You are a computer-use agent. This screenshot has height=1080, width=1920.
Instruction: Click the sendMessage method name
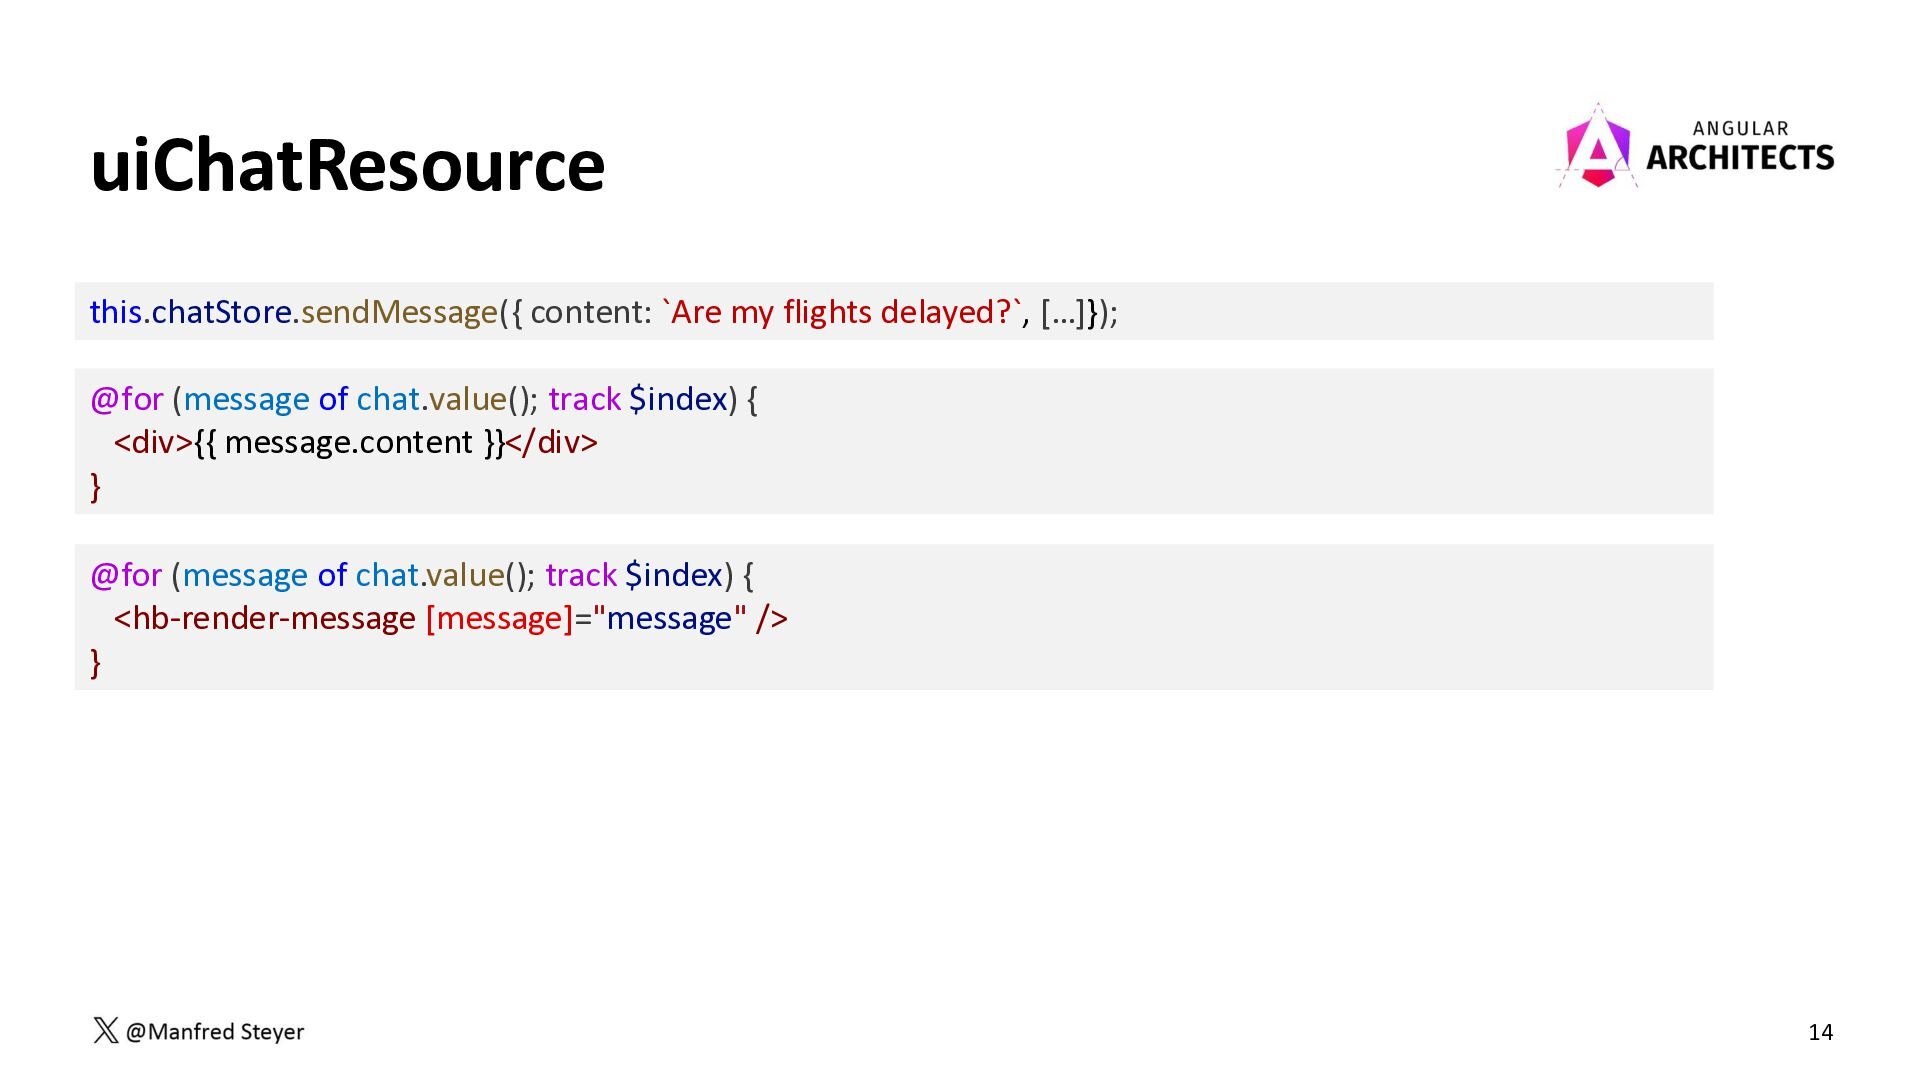[399, 313]
